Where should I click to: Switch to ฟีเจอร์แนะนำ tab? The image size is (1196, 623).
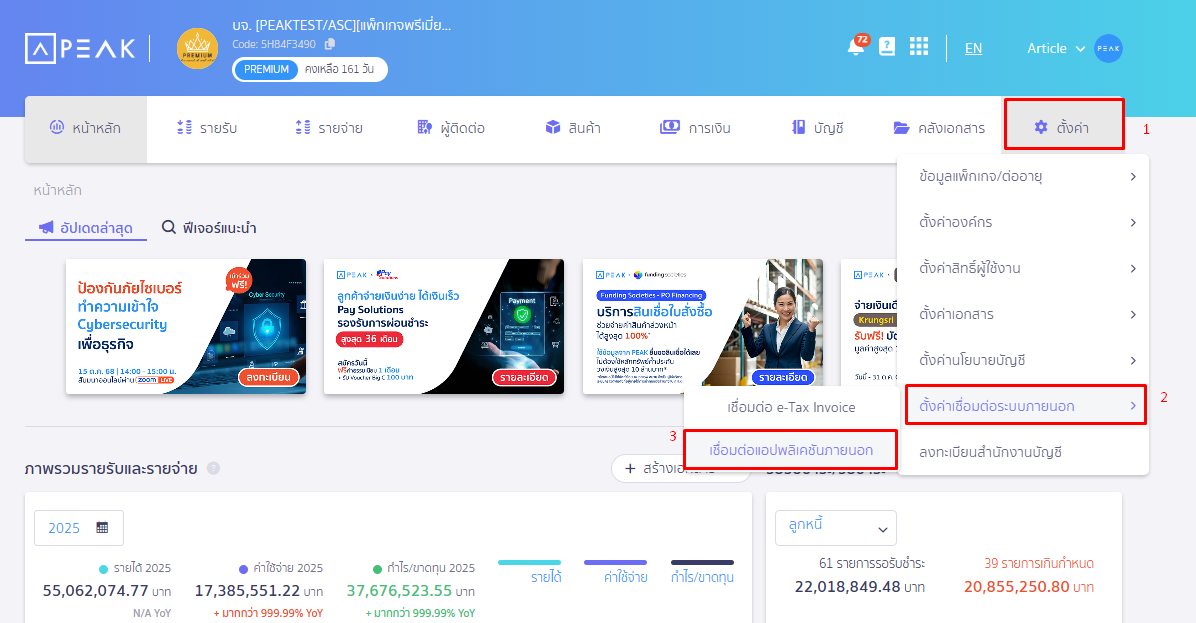pyautogui.click(x=209, y=228)
